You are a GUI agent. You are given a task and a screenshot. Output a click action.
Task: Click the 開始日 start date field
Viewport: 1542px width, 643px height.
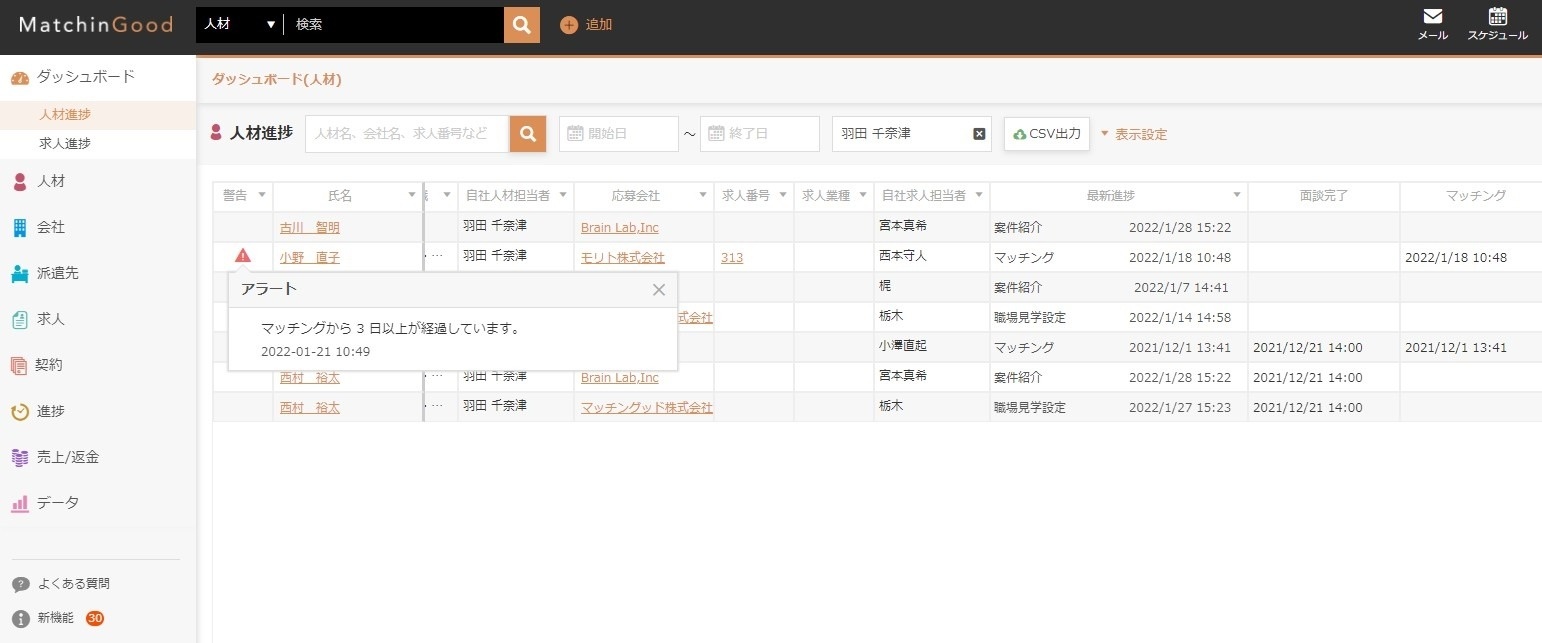click(x=619, y=134)
